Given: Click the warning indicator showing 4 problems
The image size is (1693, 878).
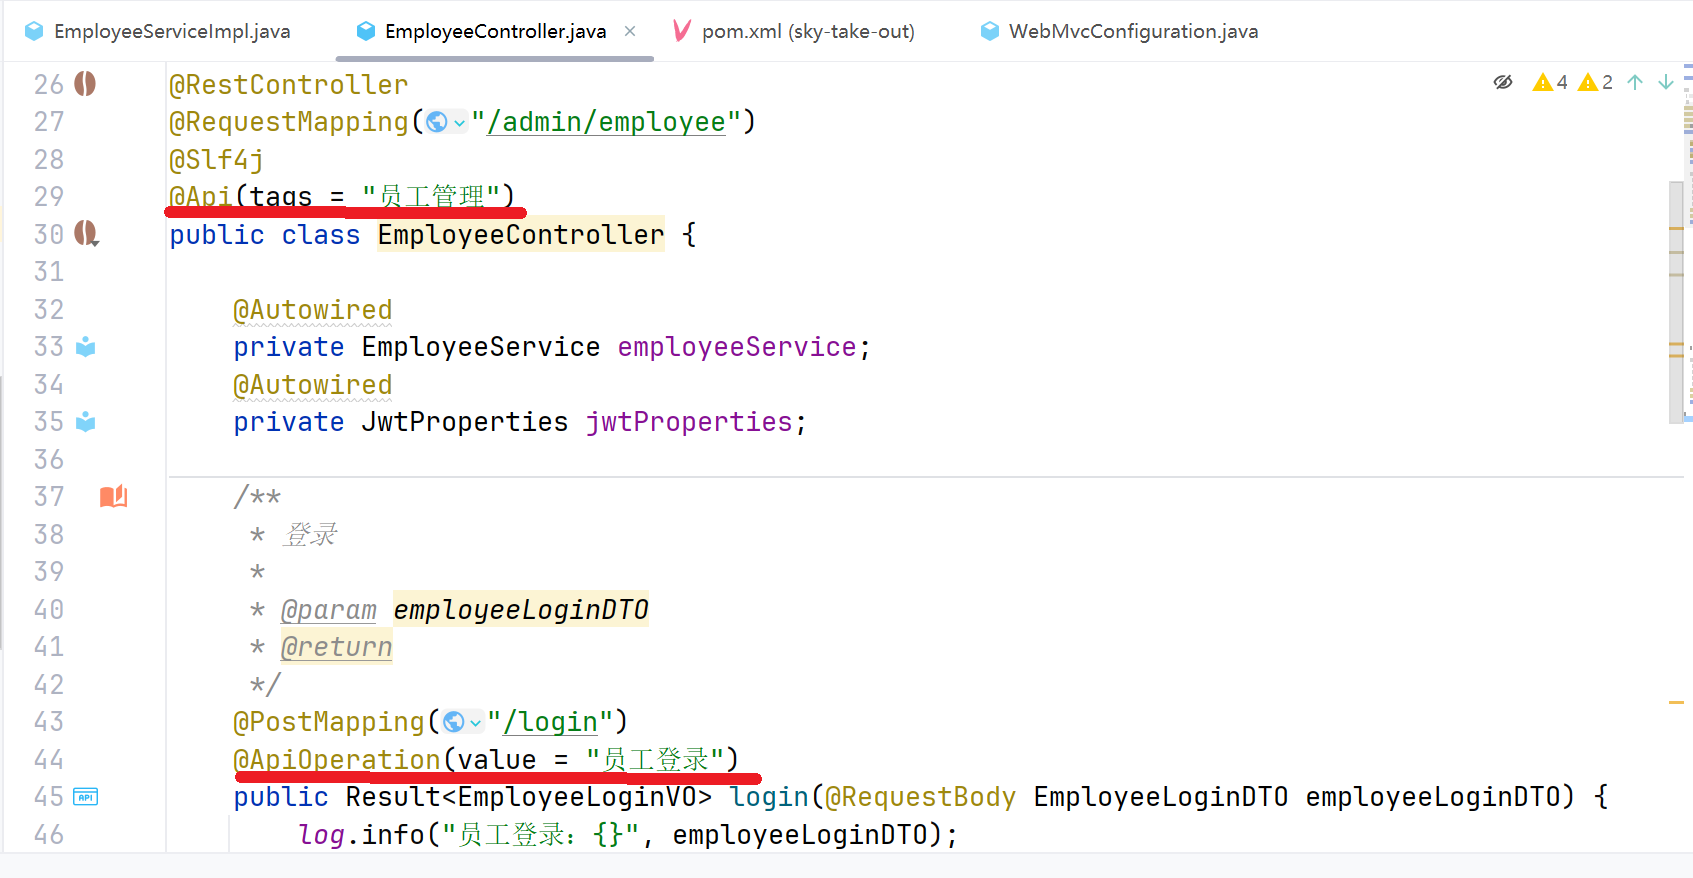Looking at the screenshot, I should pos(1550,82).
